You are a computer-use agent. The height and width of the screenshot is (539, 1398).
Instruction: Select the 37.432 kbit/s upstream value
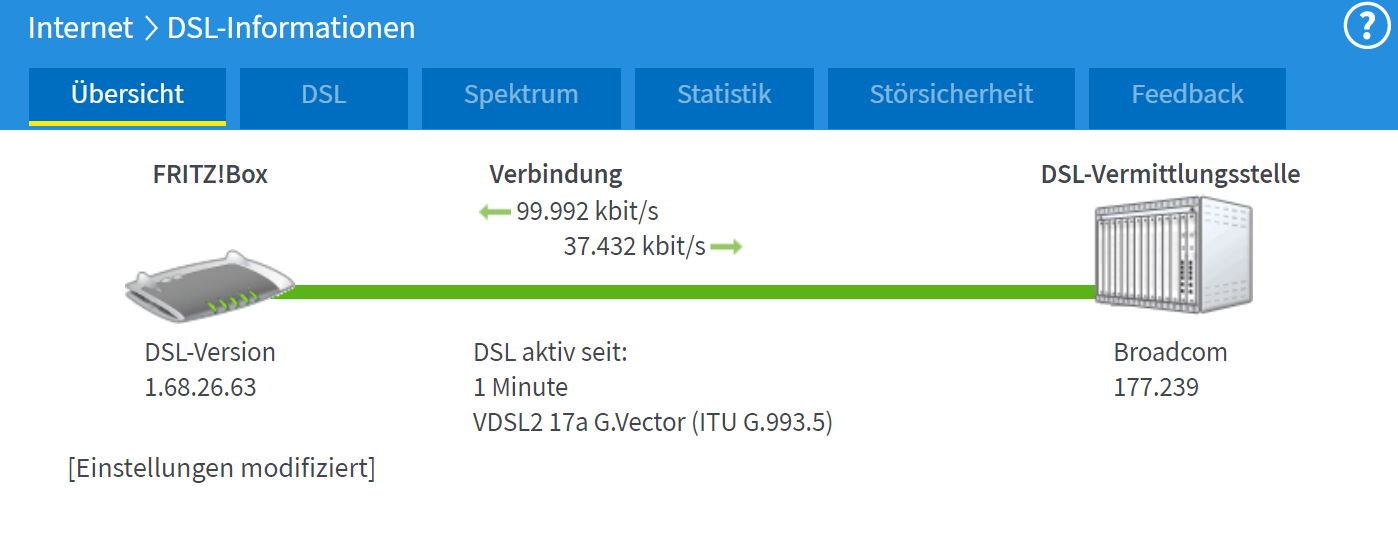coord(634,247)
